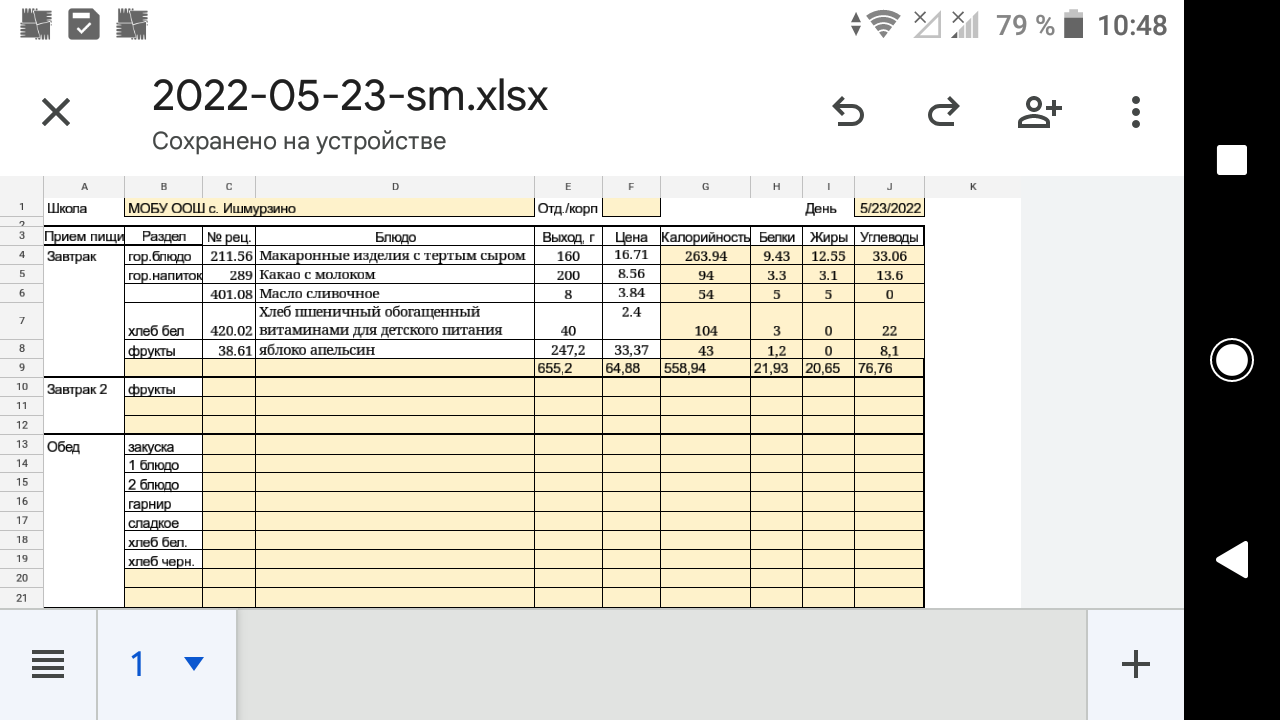Tap the undo arrow icon

click(848, 113)
